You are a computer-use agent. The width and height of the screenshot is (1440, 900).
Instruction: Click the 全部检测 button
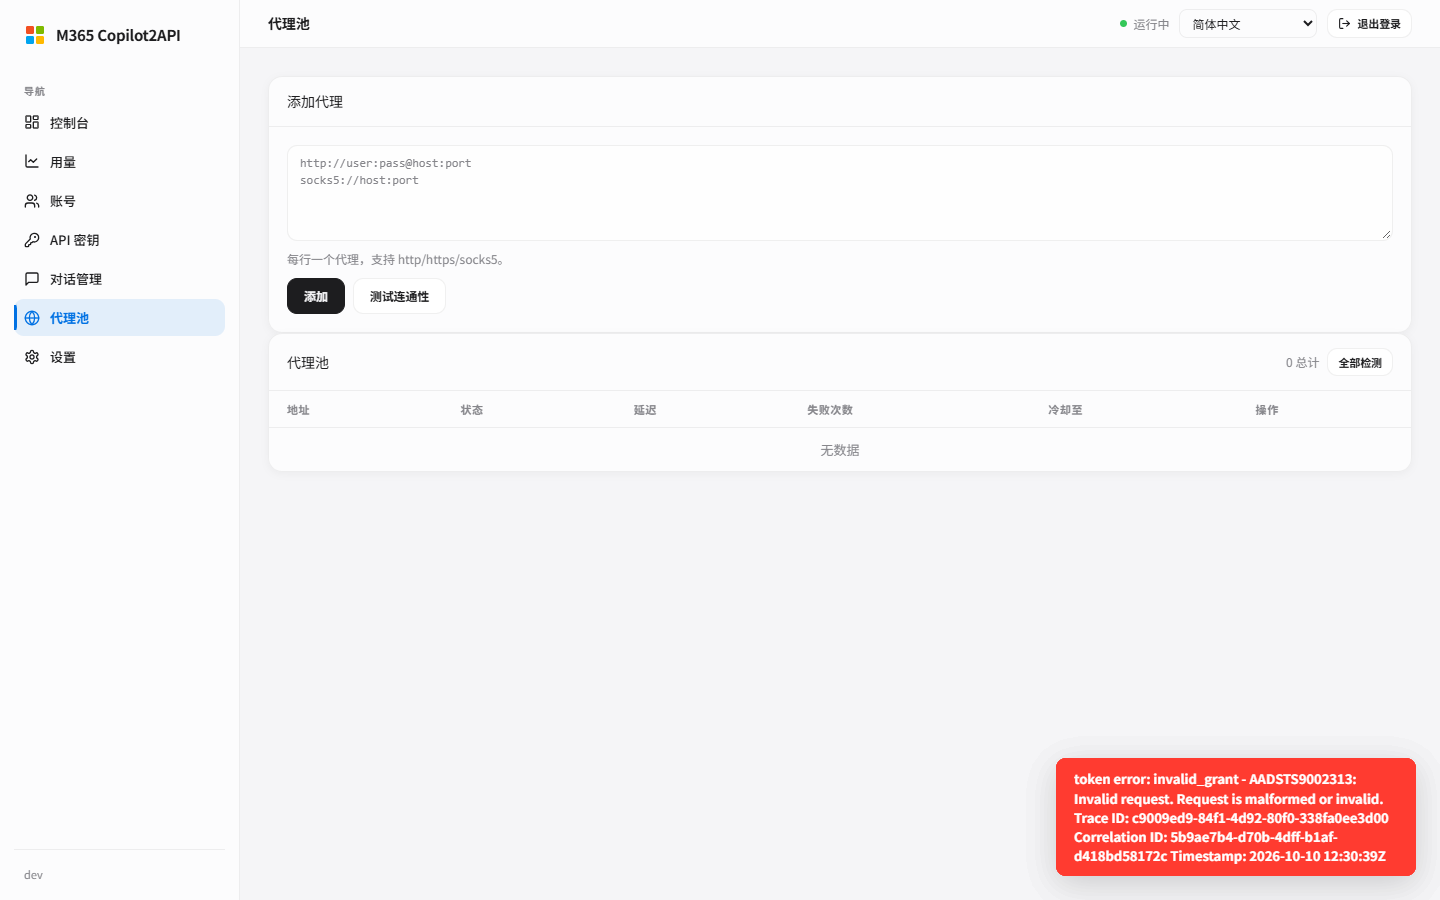click(x=1360, y=362)
